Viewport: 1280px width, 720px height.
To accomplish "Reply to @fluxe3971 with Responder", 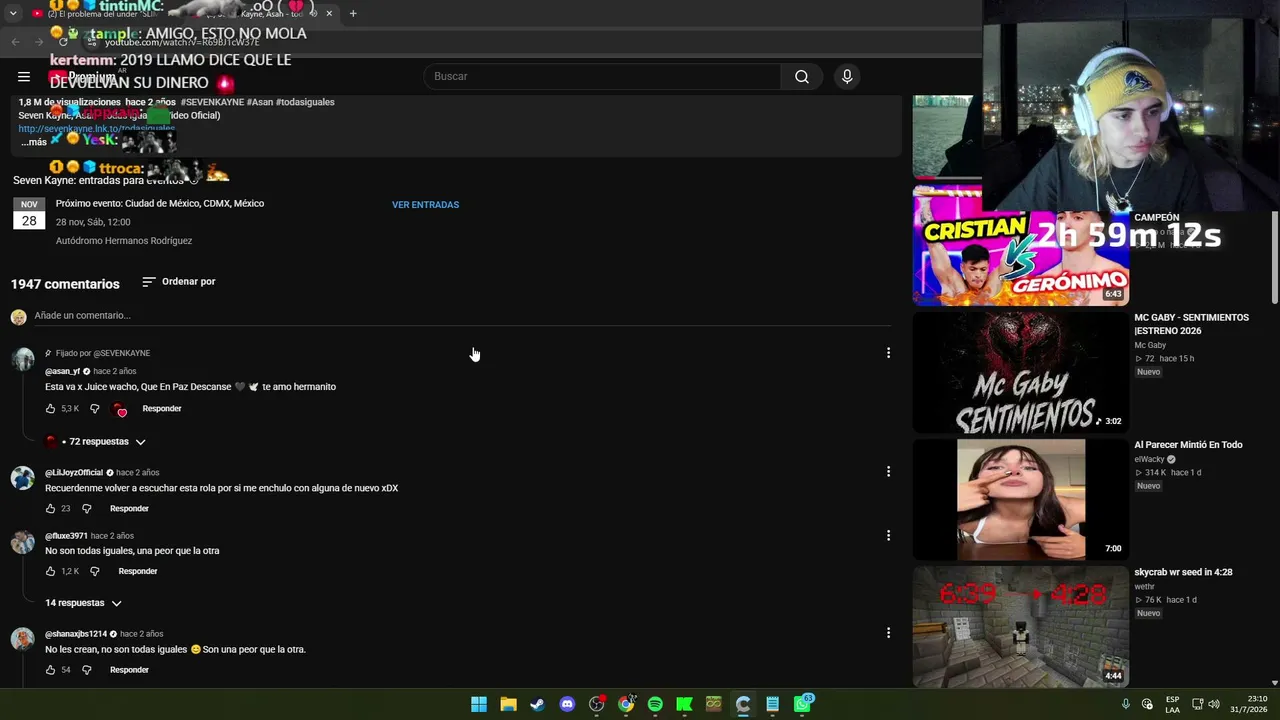I will [138, 572].
